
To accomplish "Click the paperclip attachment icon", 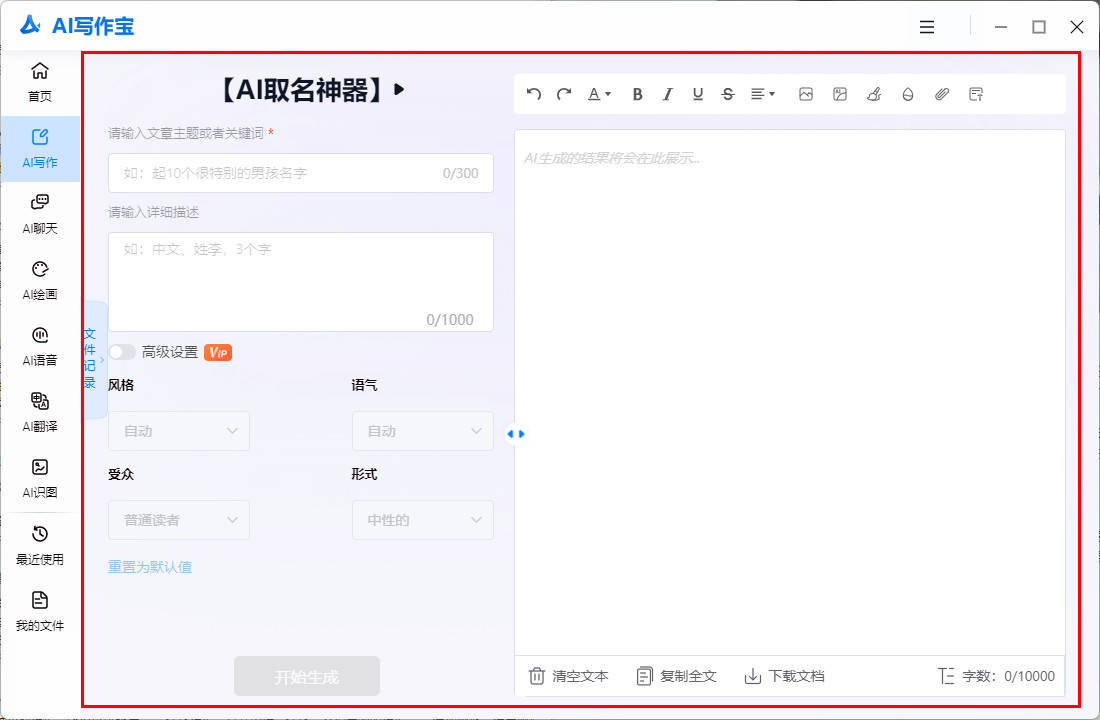I will (x=942, y=94).
